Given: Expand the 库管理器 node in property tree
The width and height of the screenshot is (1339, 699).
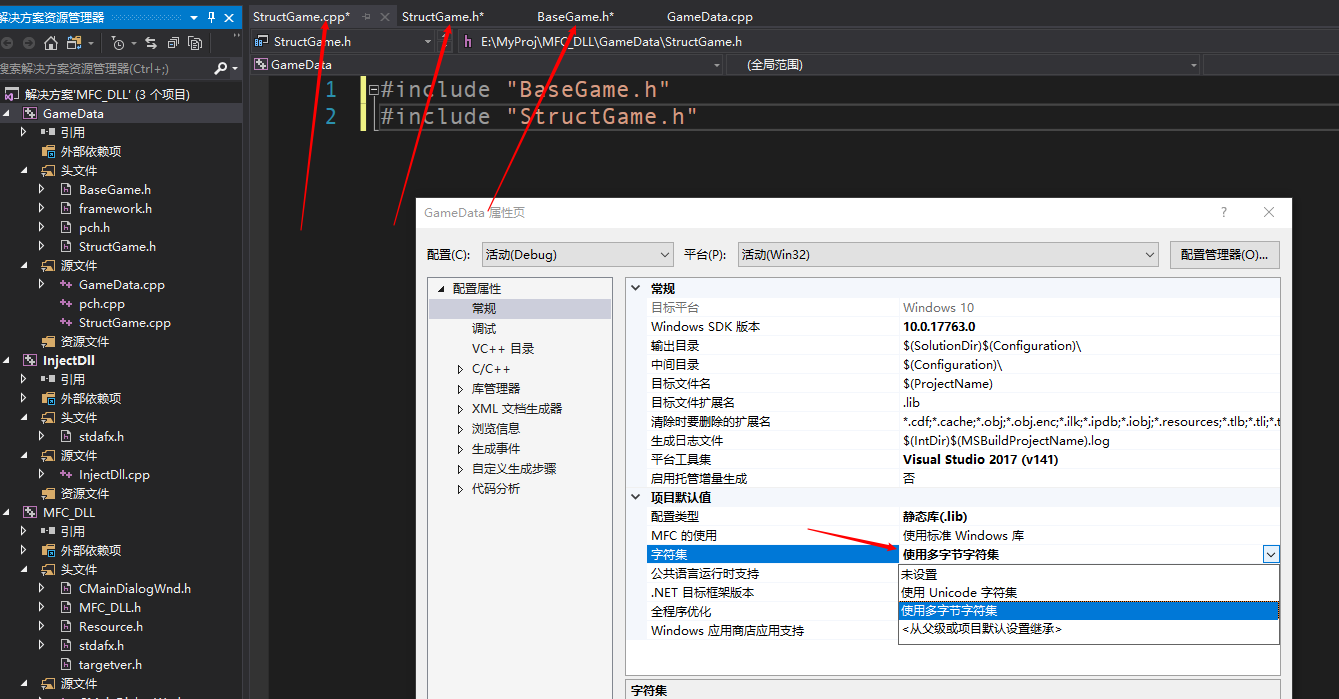Looking at the screenshot, I should click(x=459, y=389).
